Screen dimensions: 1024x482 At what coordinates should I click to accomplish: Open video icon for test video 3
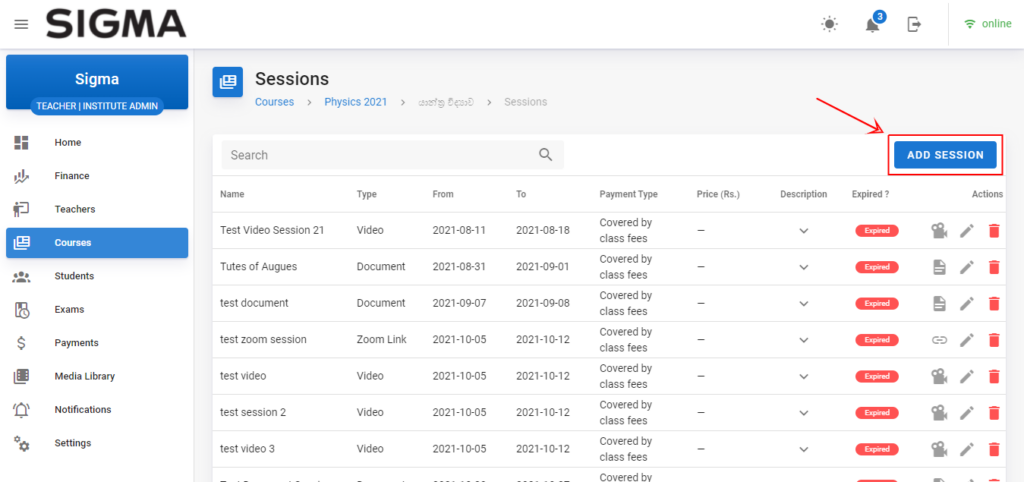939,450
